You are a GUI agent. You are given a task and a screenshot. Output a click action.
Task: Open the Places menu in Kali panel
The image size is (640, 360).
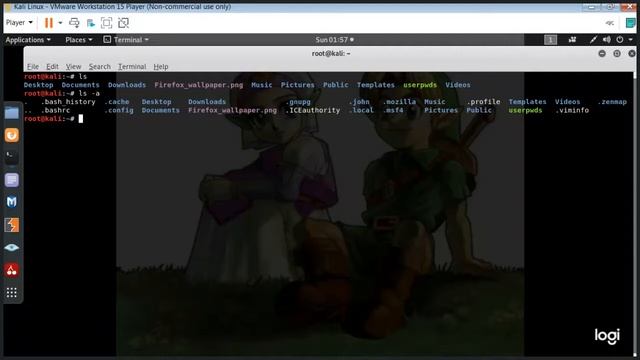pyautogui.click(x=79, y=40)
